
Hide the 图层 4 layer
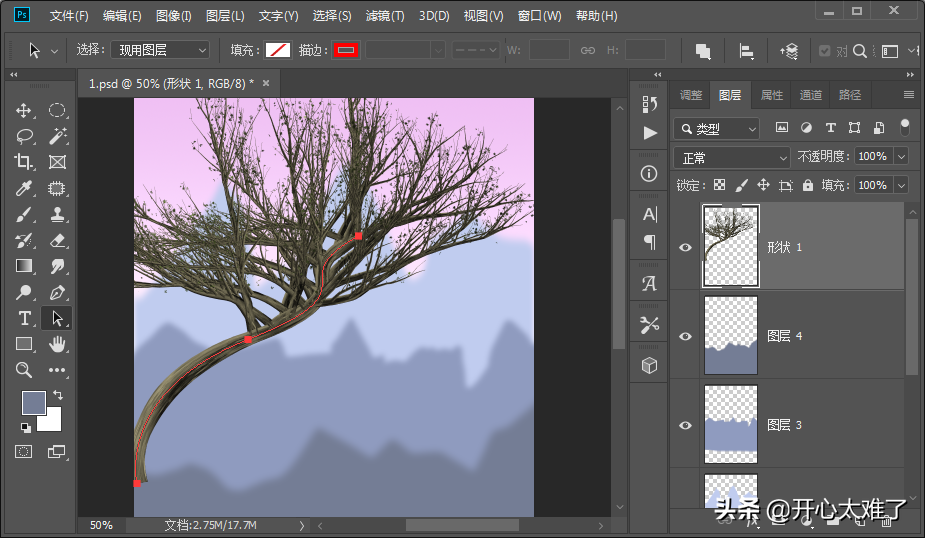[685, 336]
